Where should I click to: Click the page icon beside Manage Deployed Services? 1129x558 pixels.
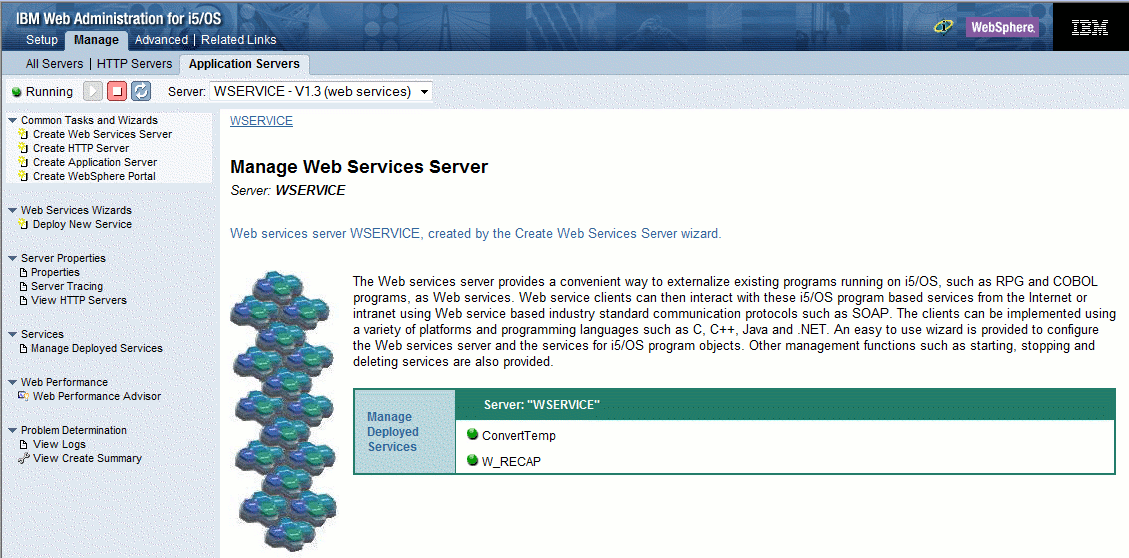[23, 348]
